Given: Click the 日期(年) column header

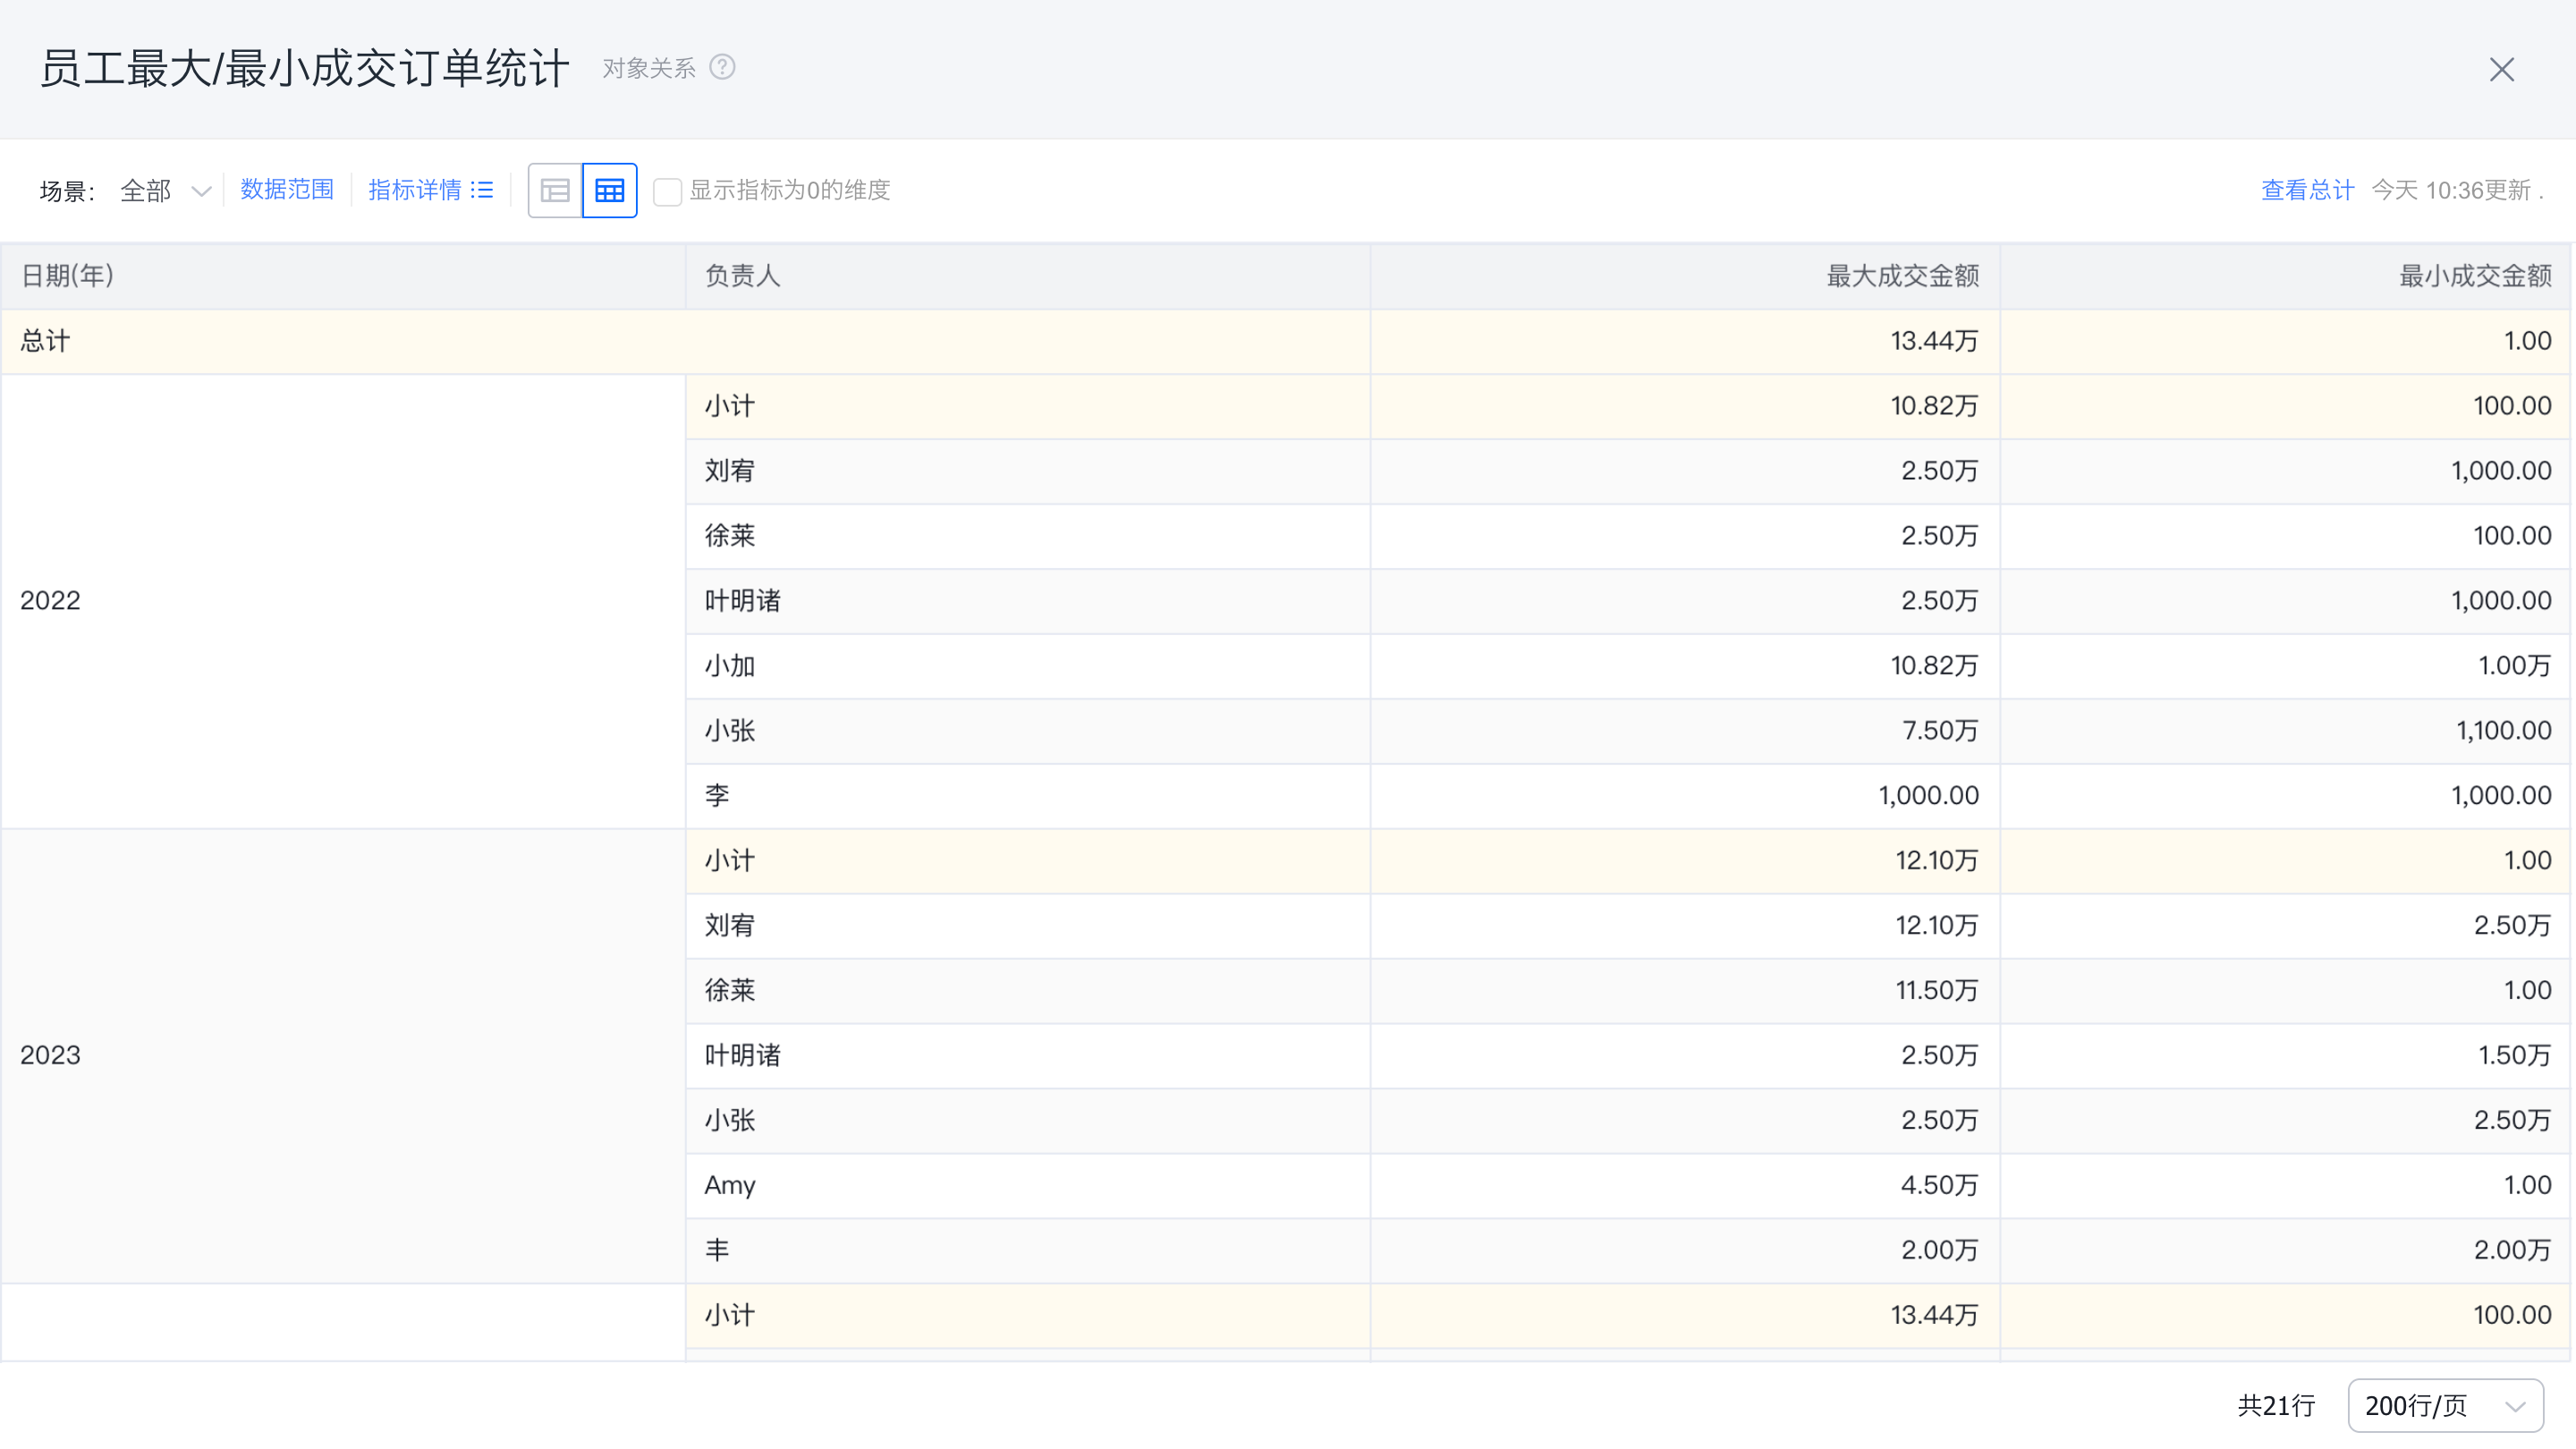Looking at the screenshot, I should pos(67,276).
